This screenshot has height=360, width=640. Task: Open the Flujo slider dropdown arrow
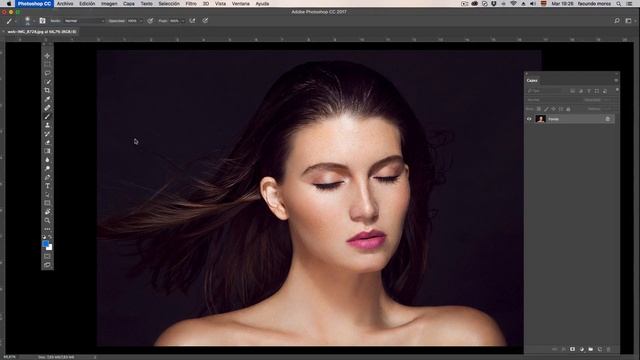pos(183,21)
